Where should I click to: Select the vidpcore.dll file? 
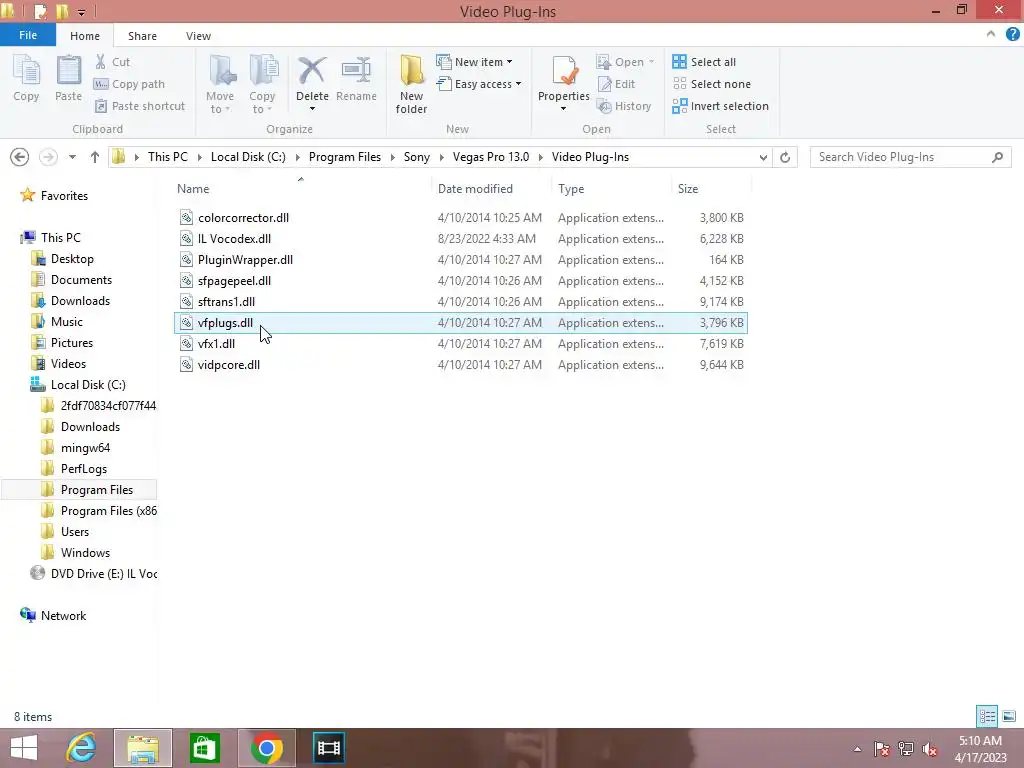460,364
